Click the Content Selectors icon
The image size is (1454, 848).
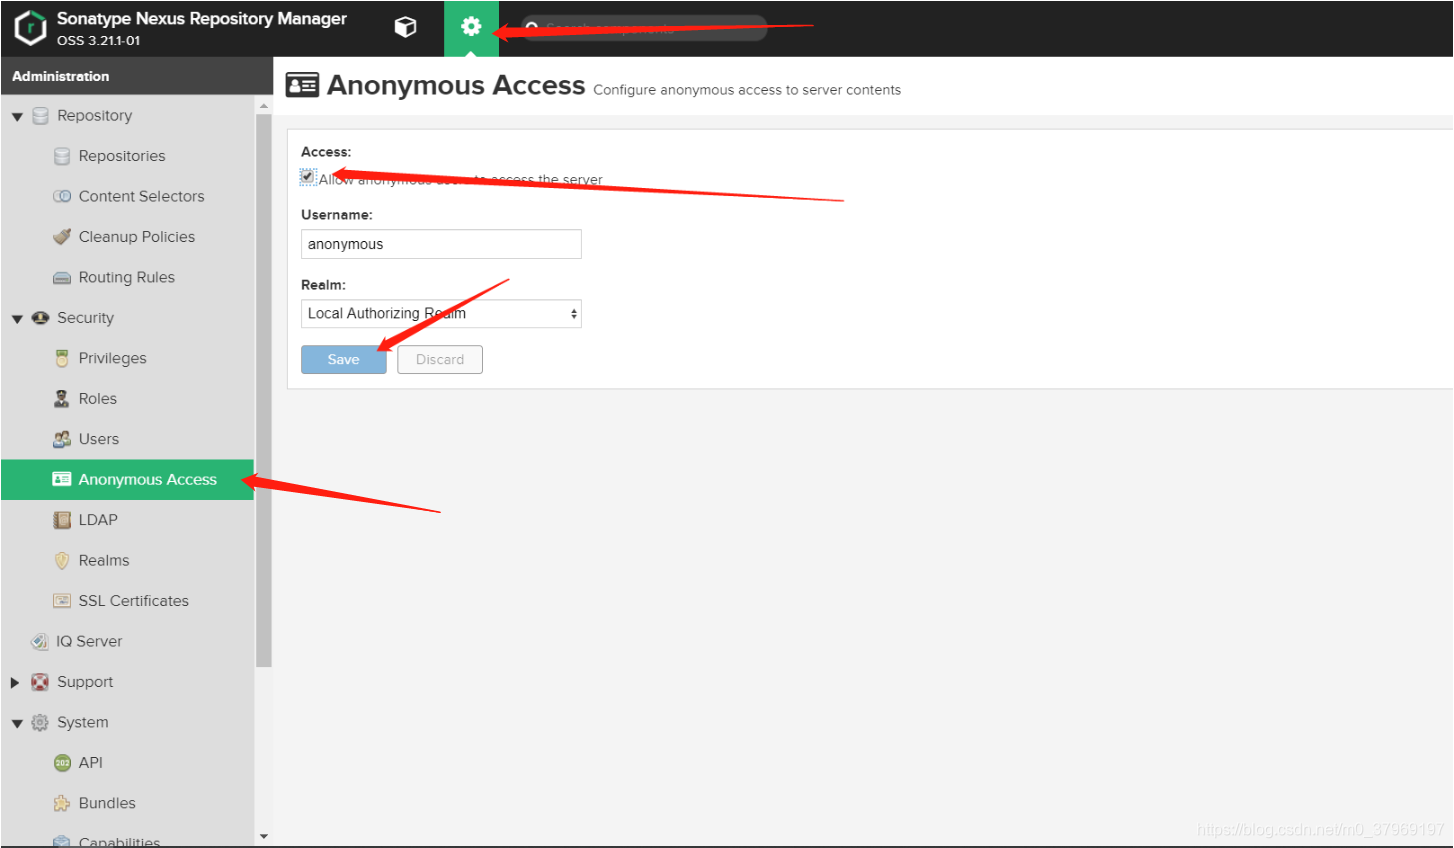[62, 196]
